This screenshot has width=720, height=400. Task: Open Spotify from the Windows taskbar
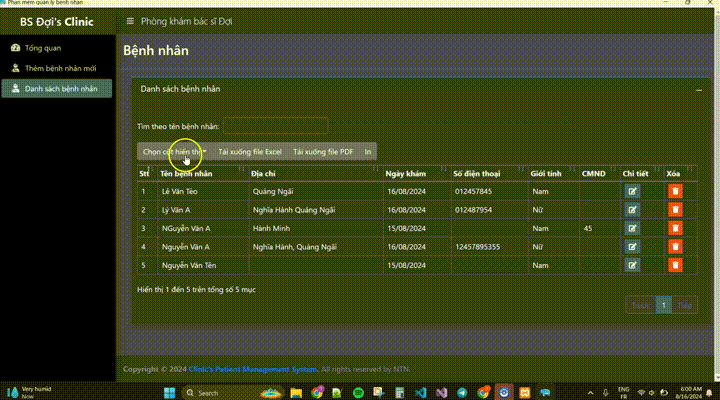tap(359, 393)
